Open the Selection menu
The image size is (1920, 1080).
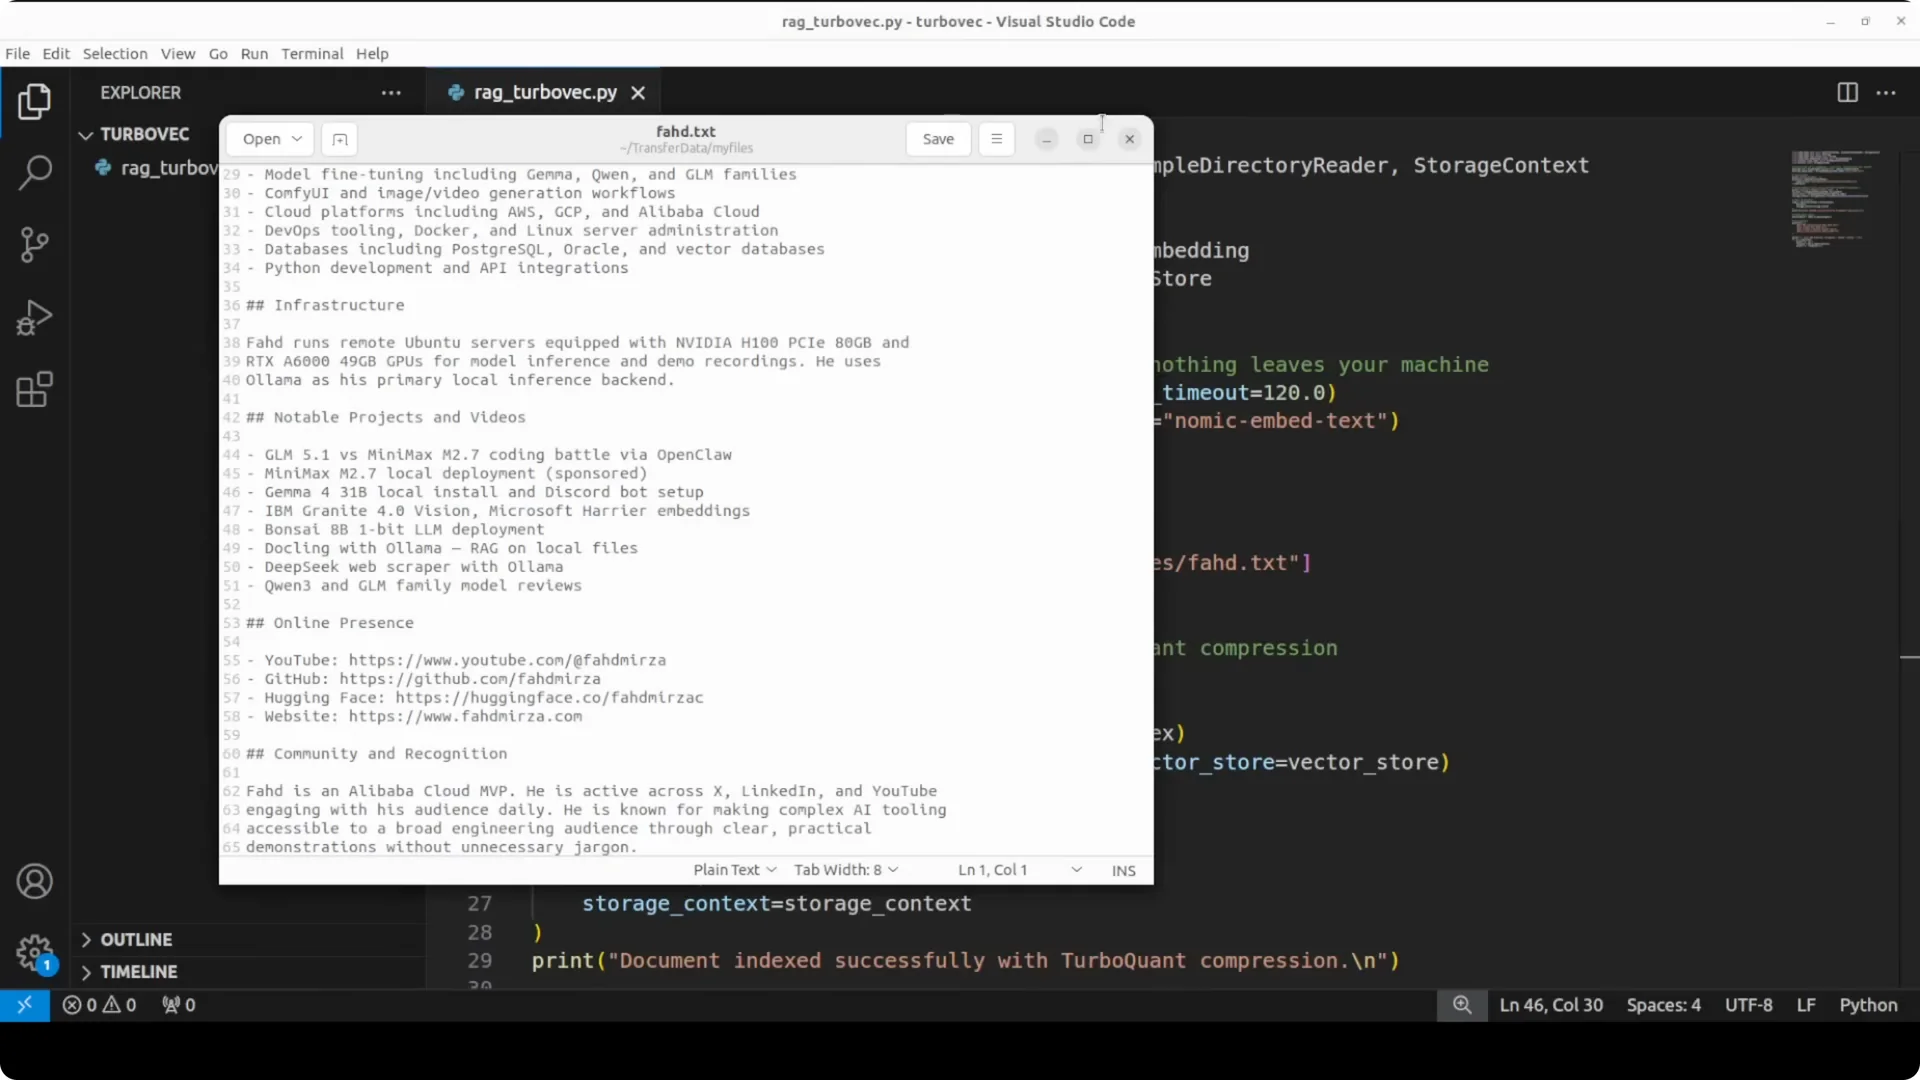(115, 54)
